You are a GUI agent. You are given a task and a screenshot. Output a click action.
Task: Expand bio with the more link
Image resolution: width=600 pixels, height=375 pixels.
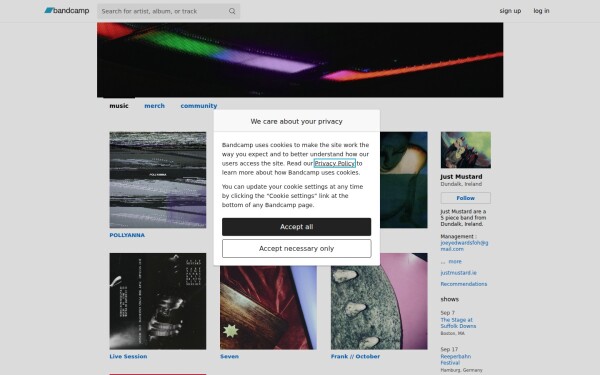455,261
